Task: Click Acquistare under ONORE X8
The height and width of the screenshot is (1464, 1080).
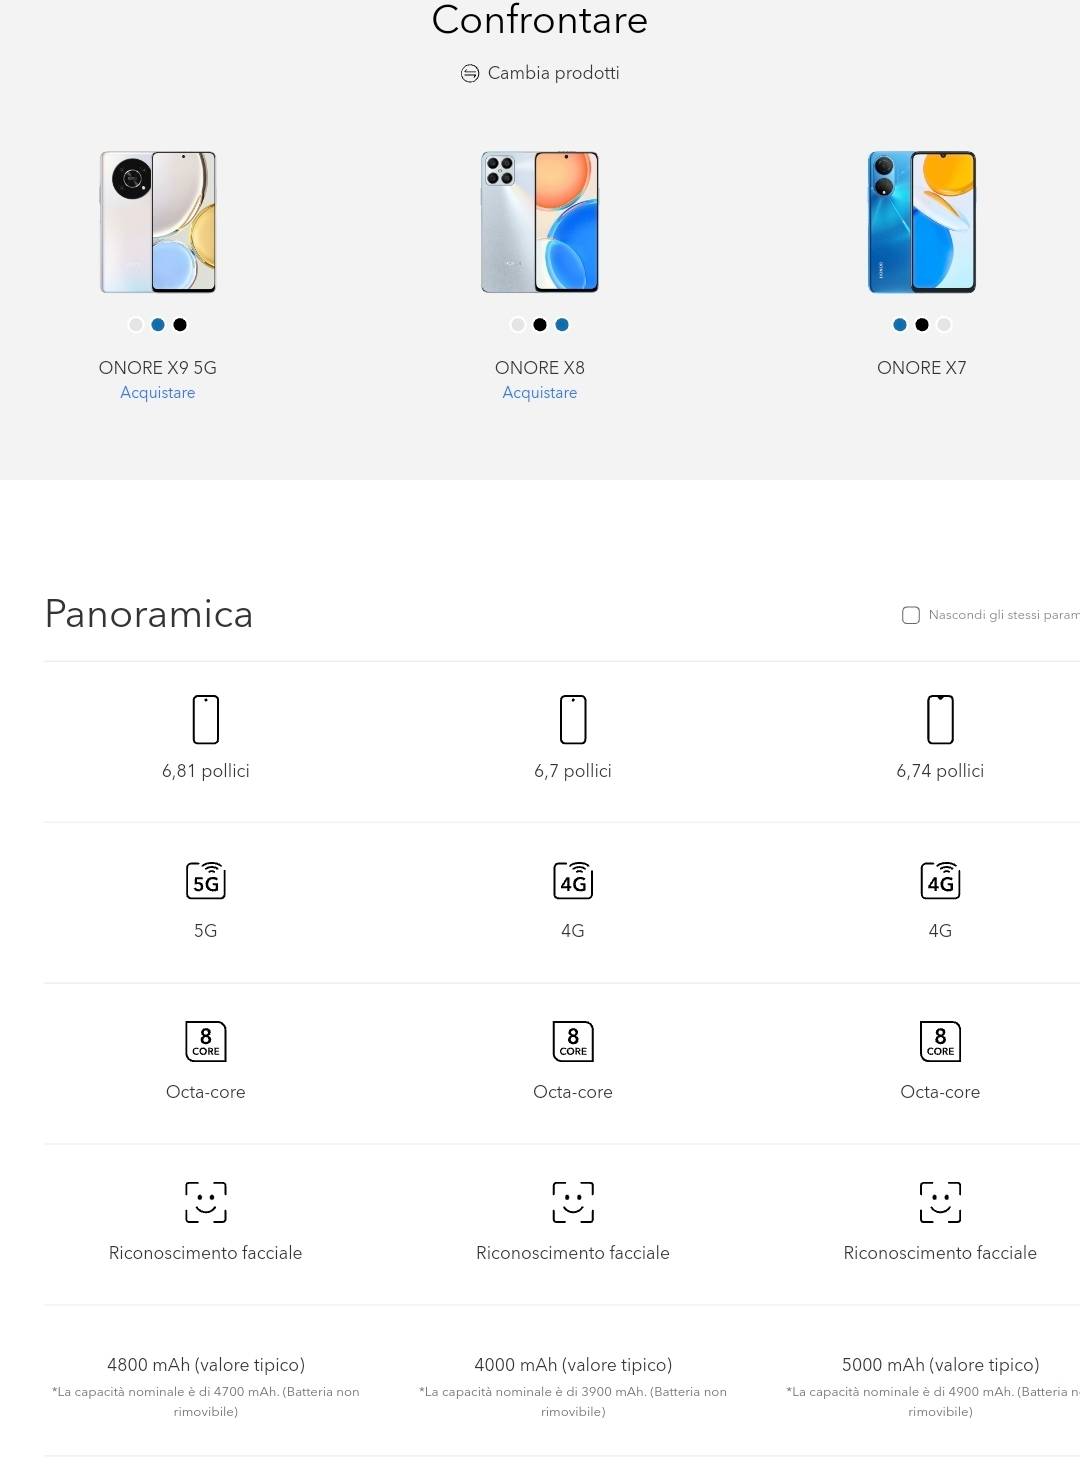Action: coord(539,393)
